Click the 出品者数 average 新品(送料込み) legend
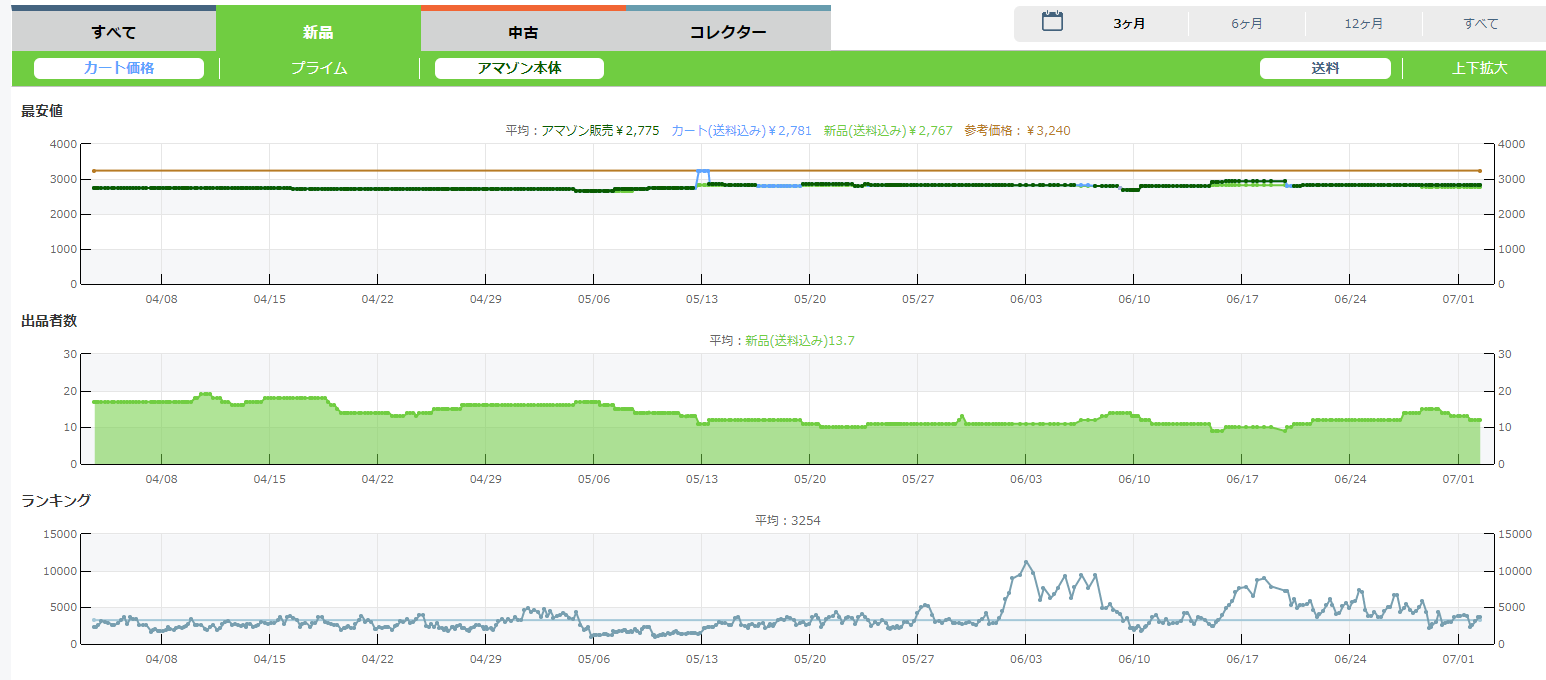The image size is (1546, 680). (799, 340)
